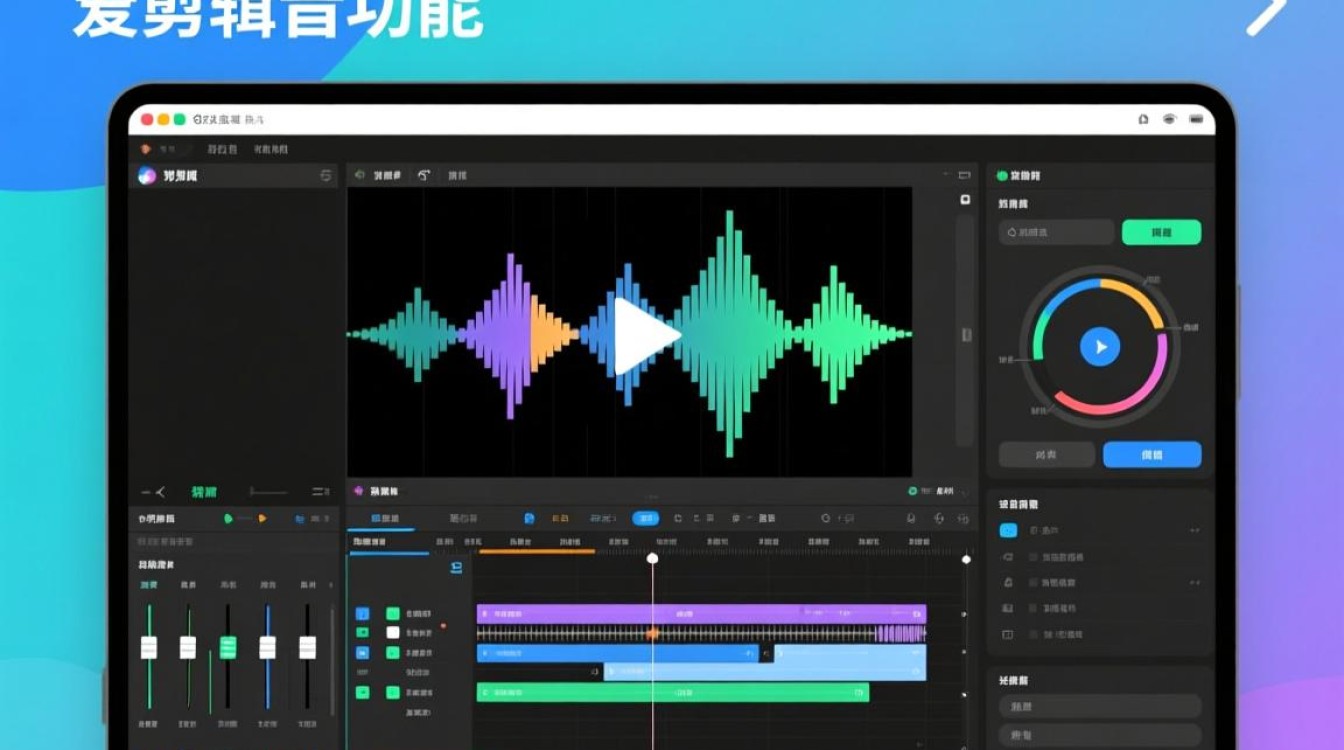Open the two-dot options beside the blue square row
This screenshot has width=1344, height=750.
[1194, 530]
